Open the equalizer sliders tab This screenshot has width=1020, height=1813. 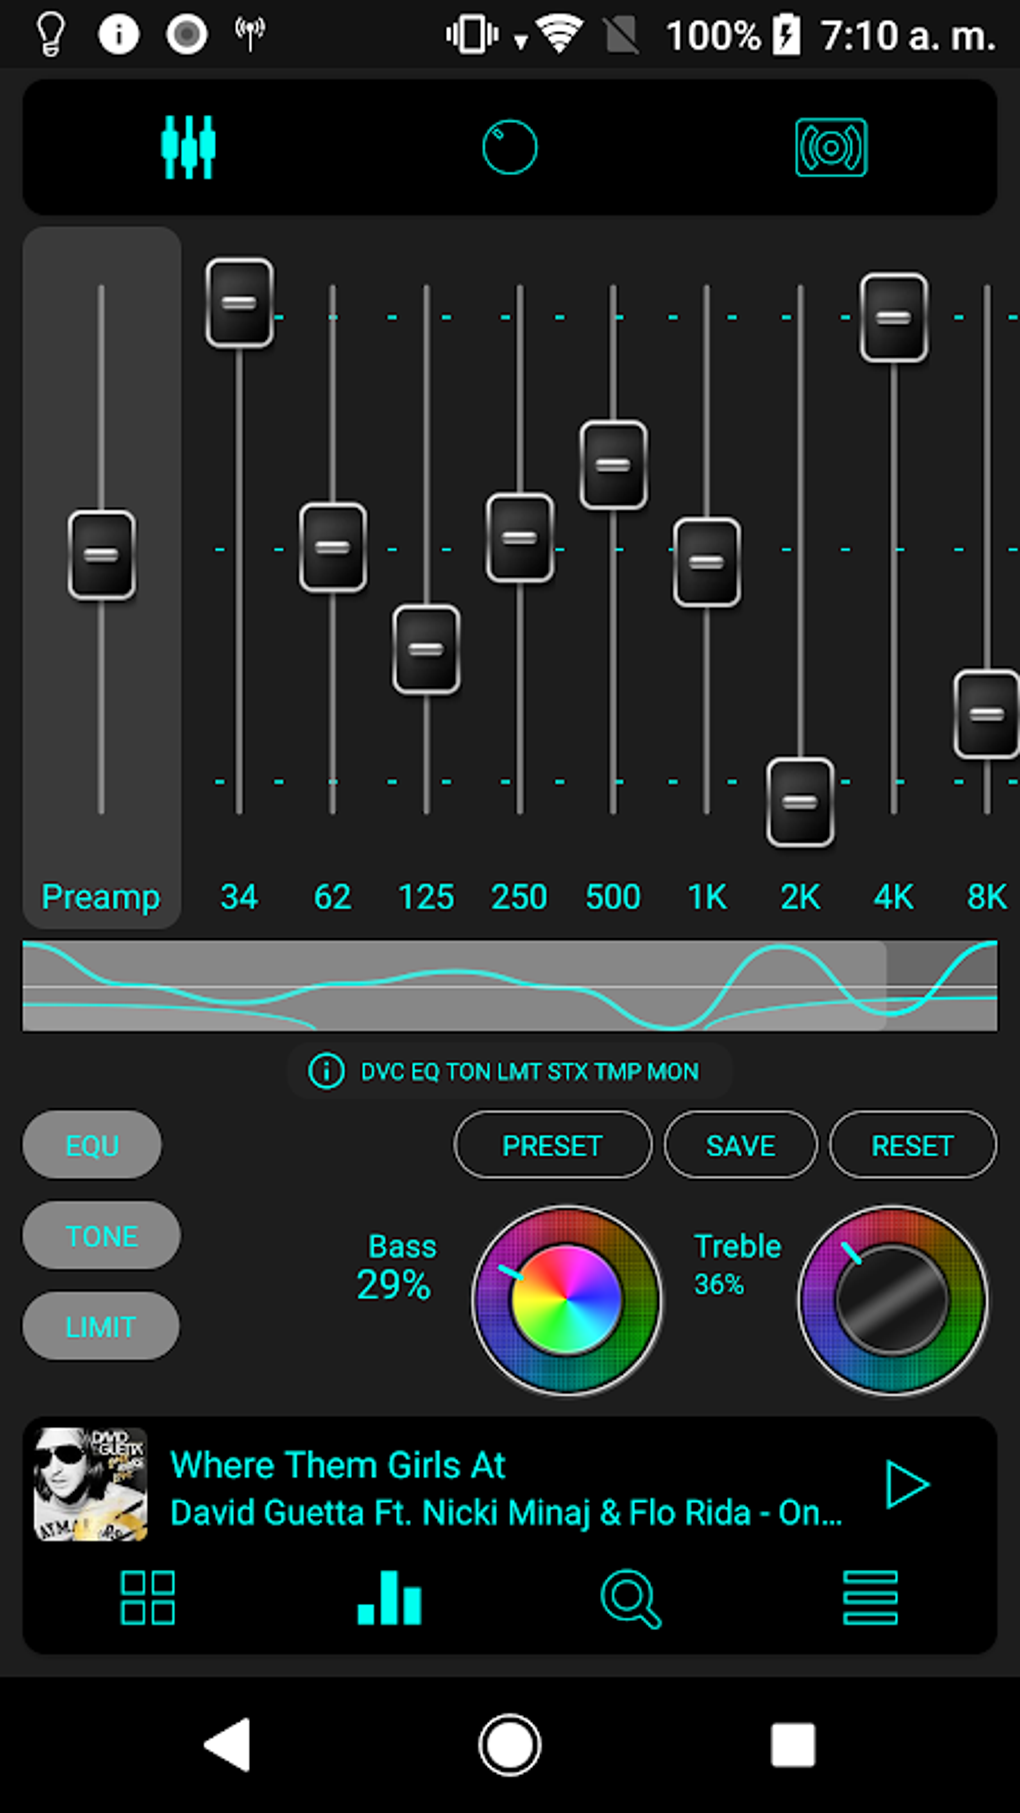[188, 147]
